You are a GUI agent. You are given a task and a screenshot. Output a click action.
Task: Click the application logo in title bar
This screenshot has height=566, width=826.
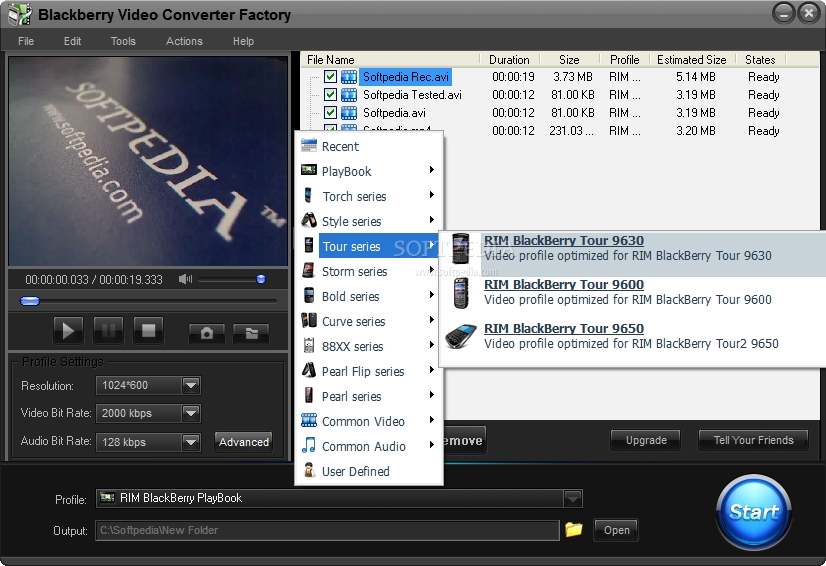[20, 14]
